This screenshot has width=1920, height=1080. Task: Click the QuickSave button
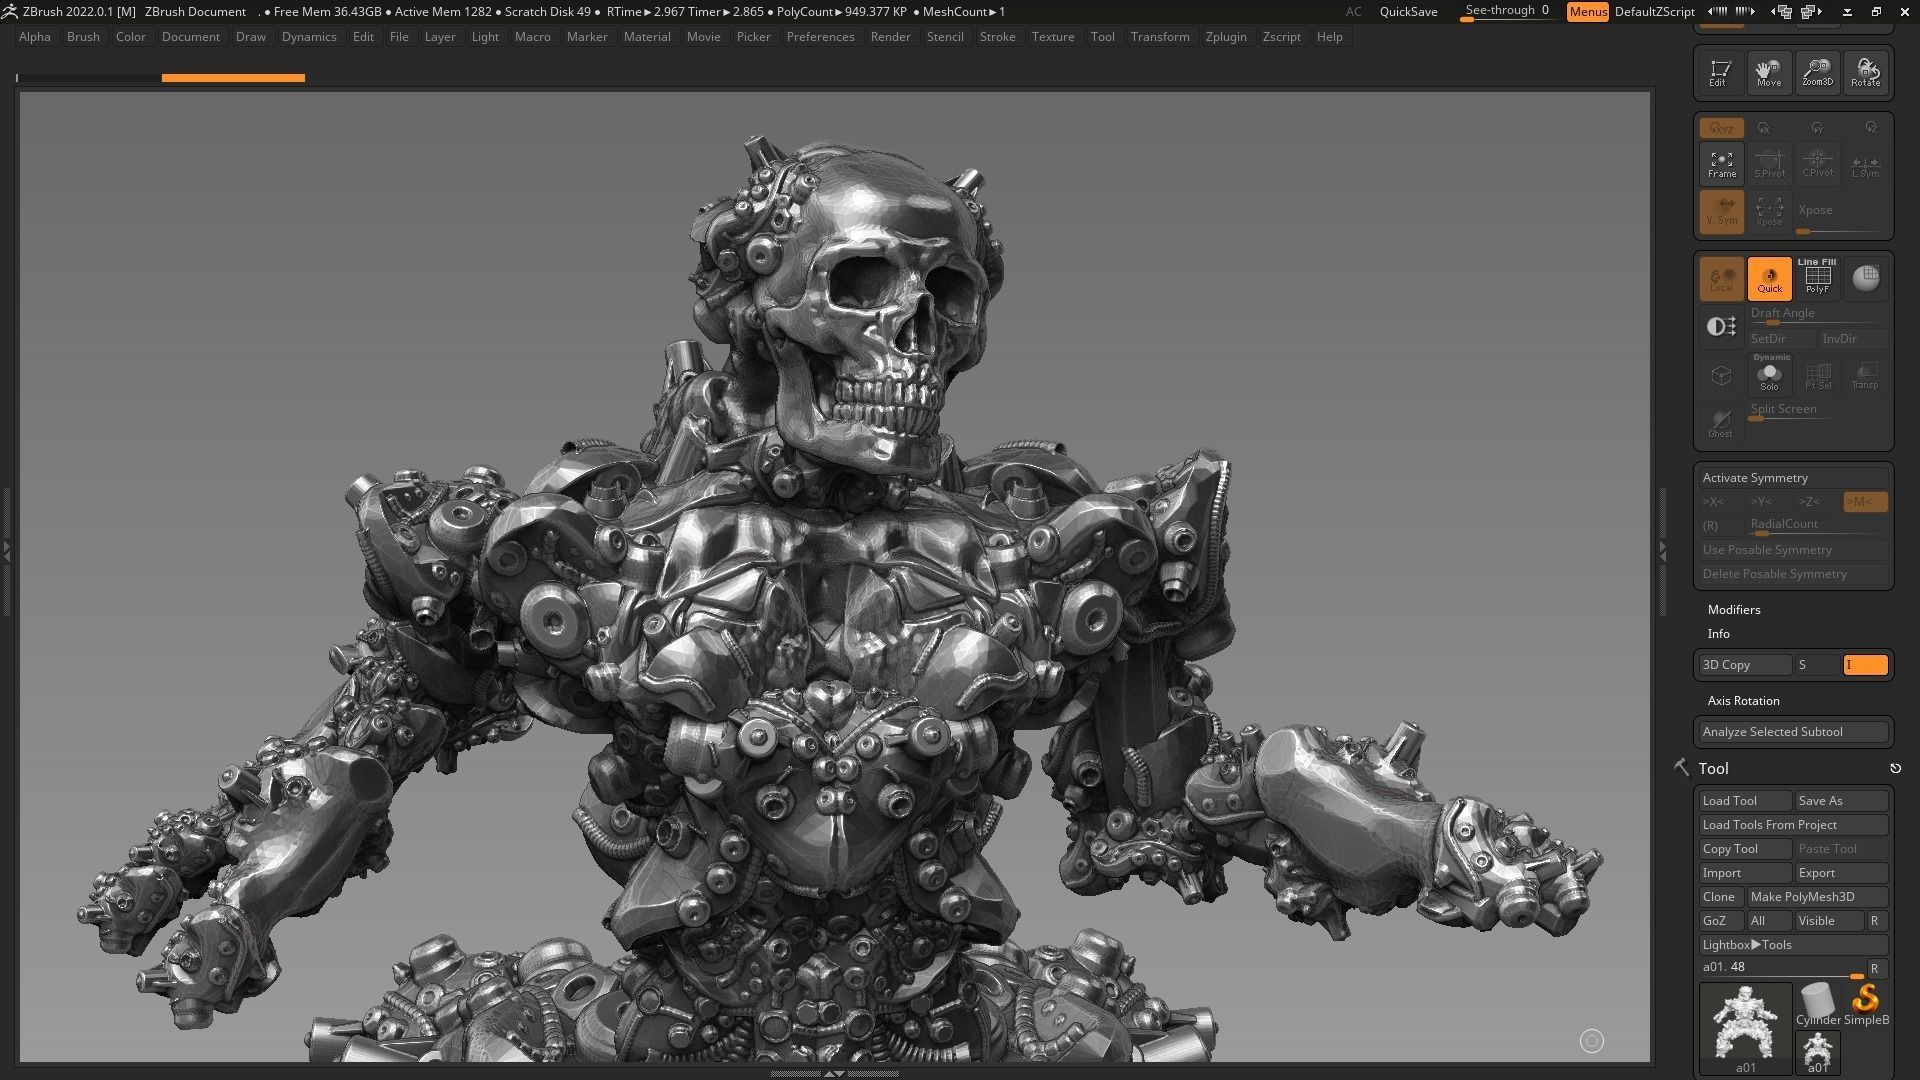[x=1408, y=11]
